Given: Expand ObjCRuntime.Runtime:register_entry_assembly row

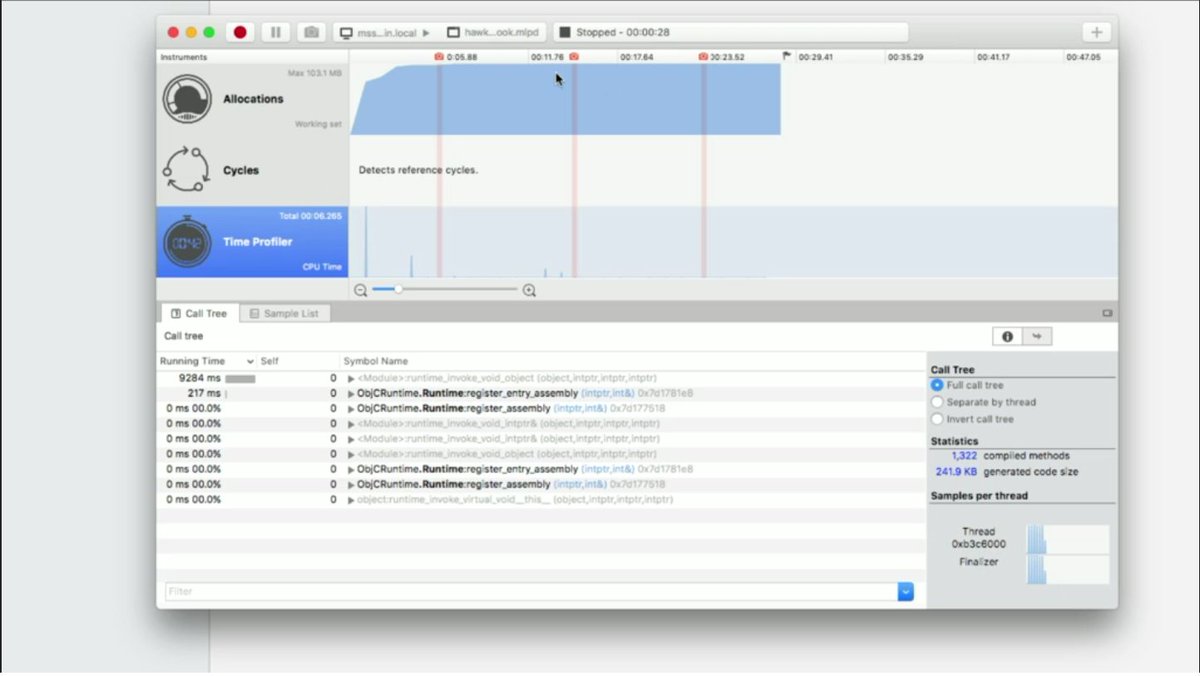Looking at the screenshot, I should tap(349, 393).
